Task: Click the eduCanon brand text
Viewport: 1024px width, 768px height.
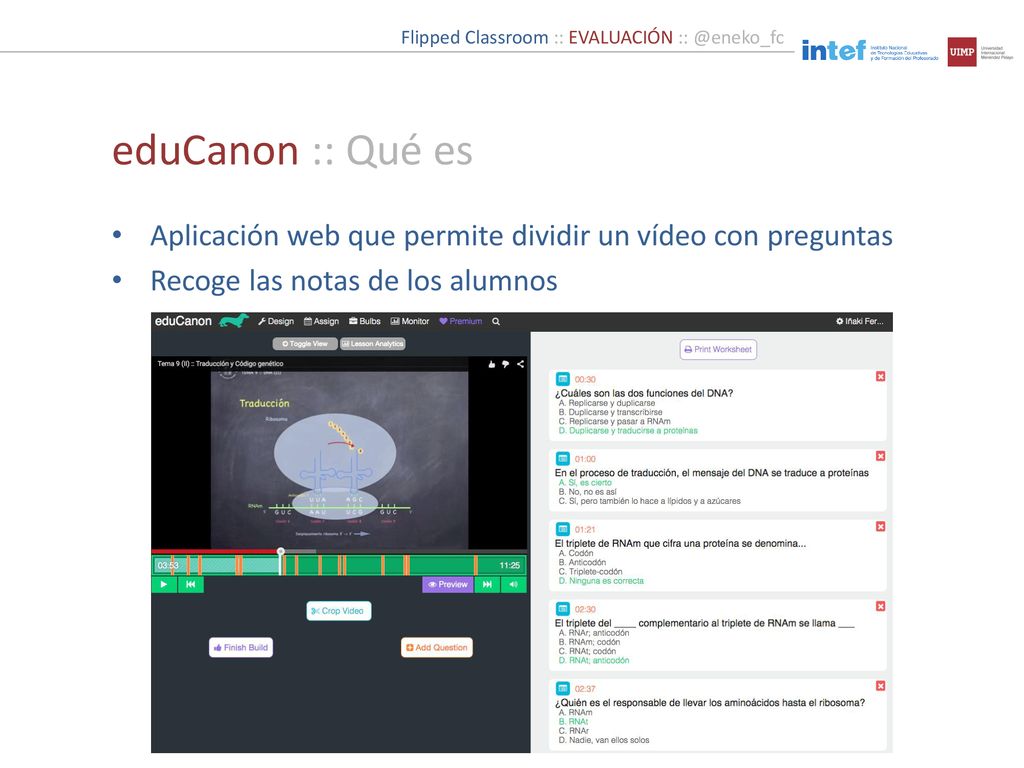Action: tap(183, 321)
